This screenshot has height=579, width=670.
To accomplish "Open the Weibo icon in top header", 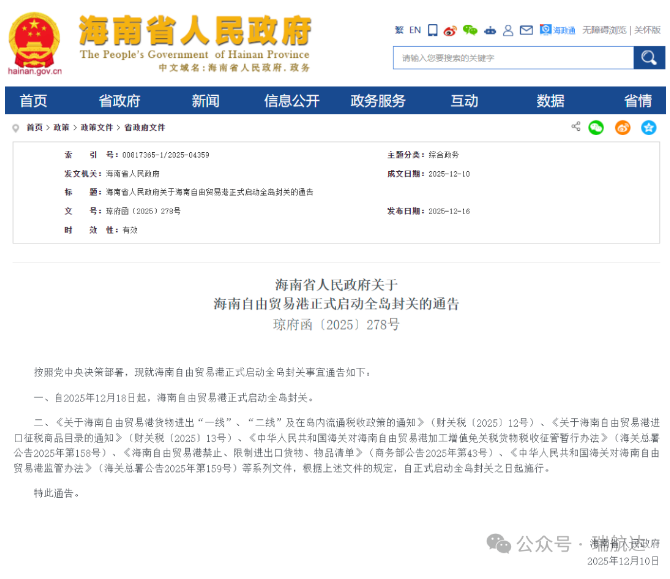I will click(450, 30).
